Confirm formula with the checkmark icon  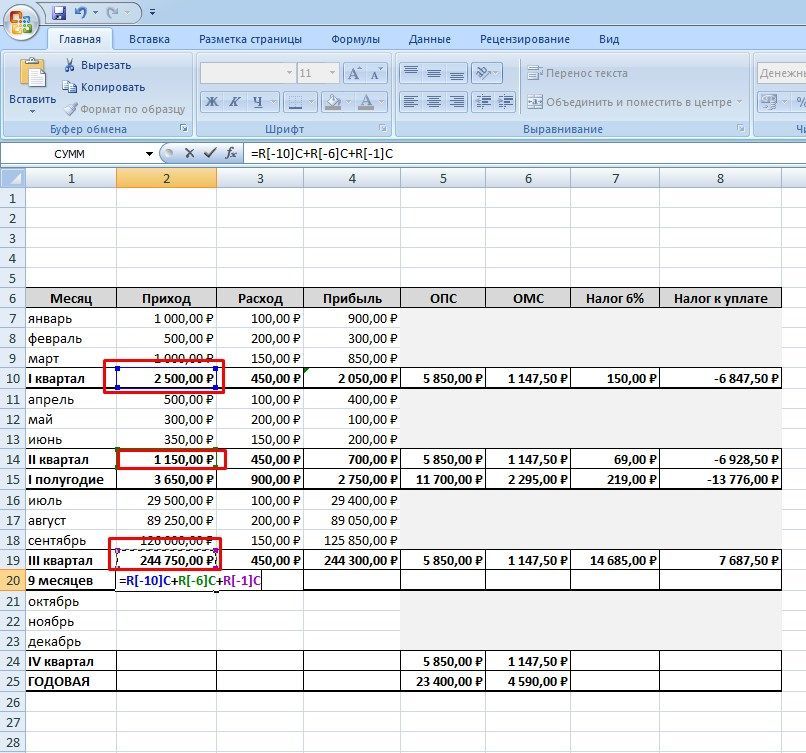click(209, 153)
